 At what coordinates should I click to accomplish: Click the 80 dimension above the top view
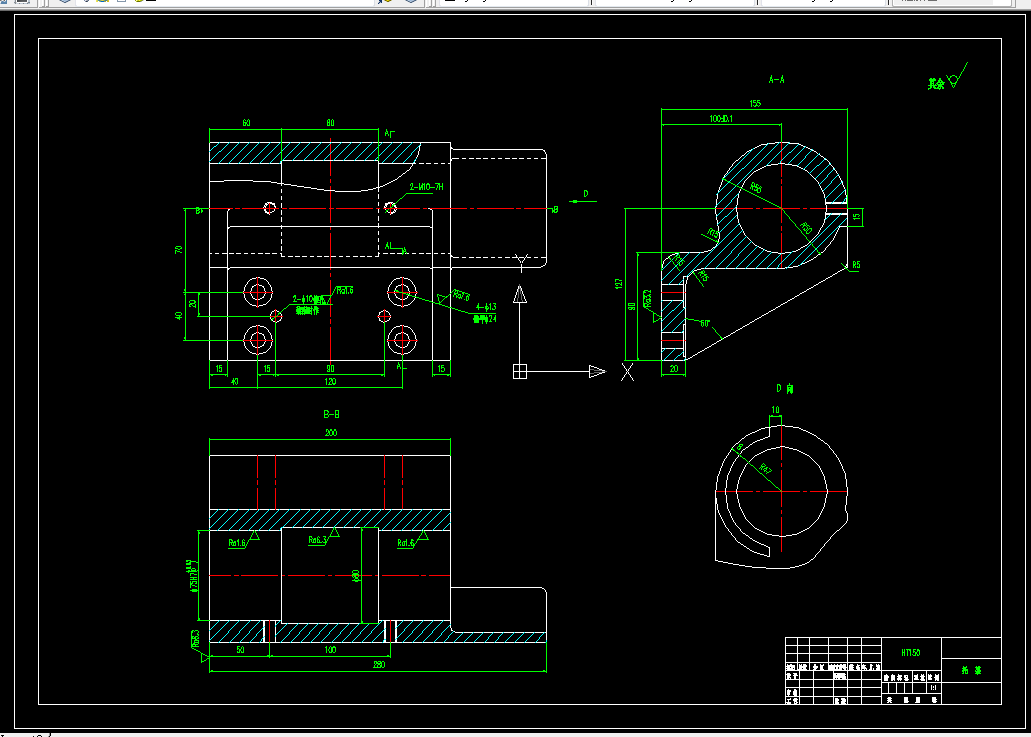tap(330, 123)
